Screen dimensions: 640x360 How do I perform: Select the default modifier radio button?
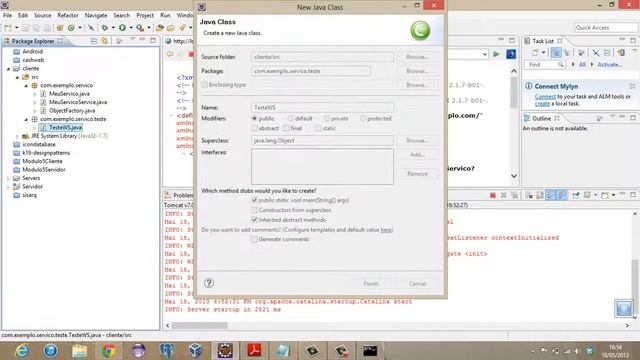coord(290,118)
